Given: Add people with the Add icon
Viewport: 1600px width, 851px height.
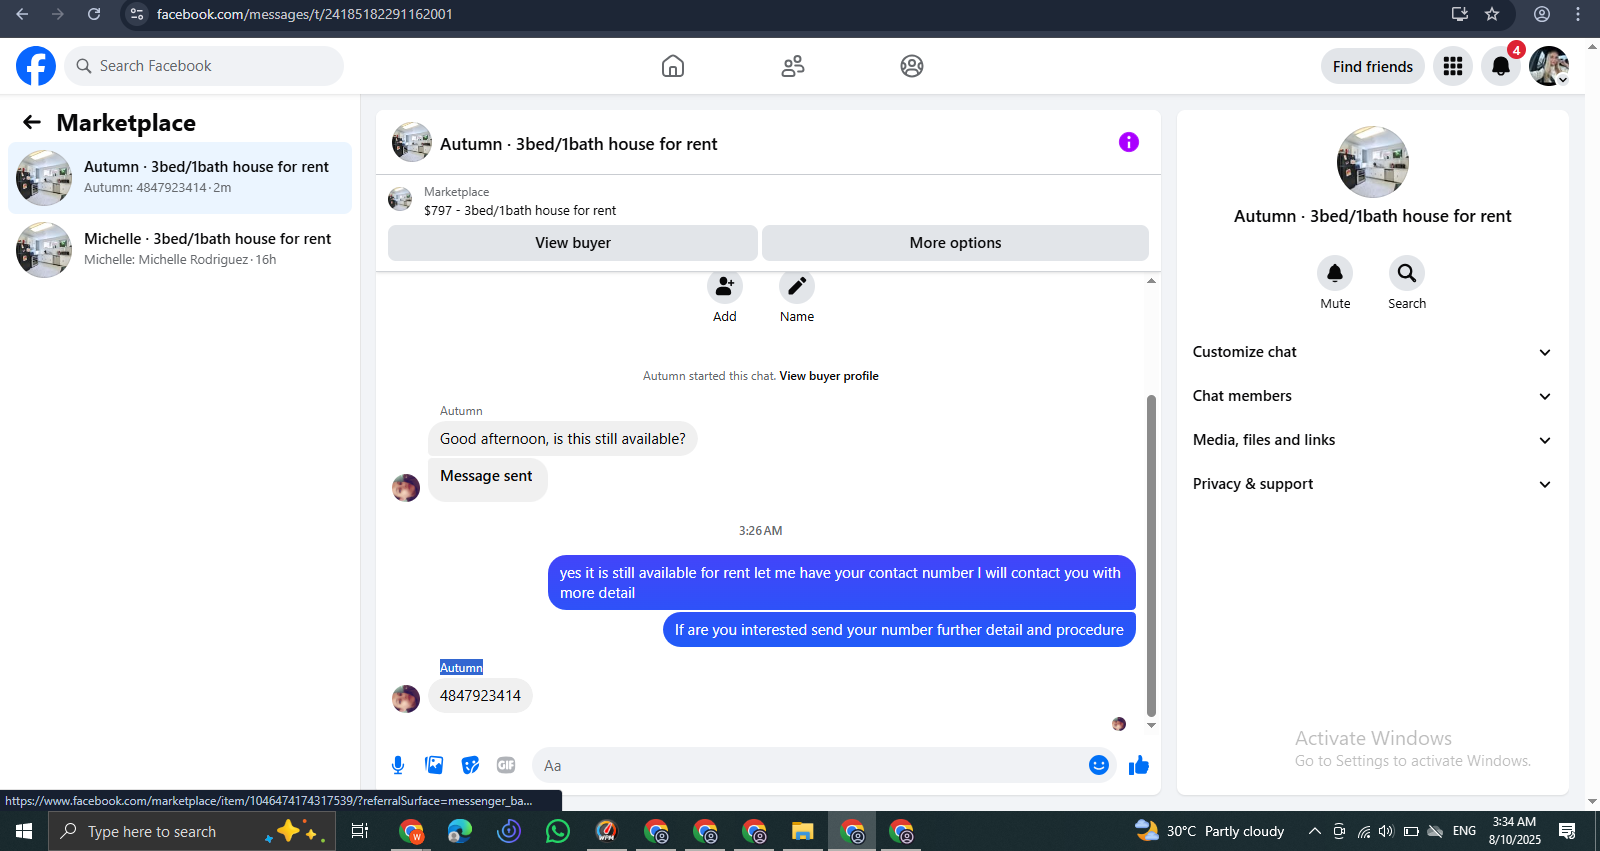Looking at the screenshot, I should click(725, 287).
